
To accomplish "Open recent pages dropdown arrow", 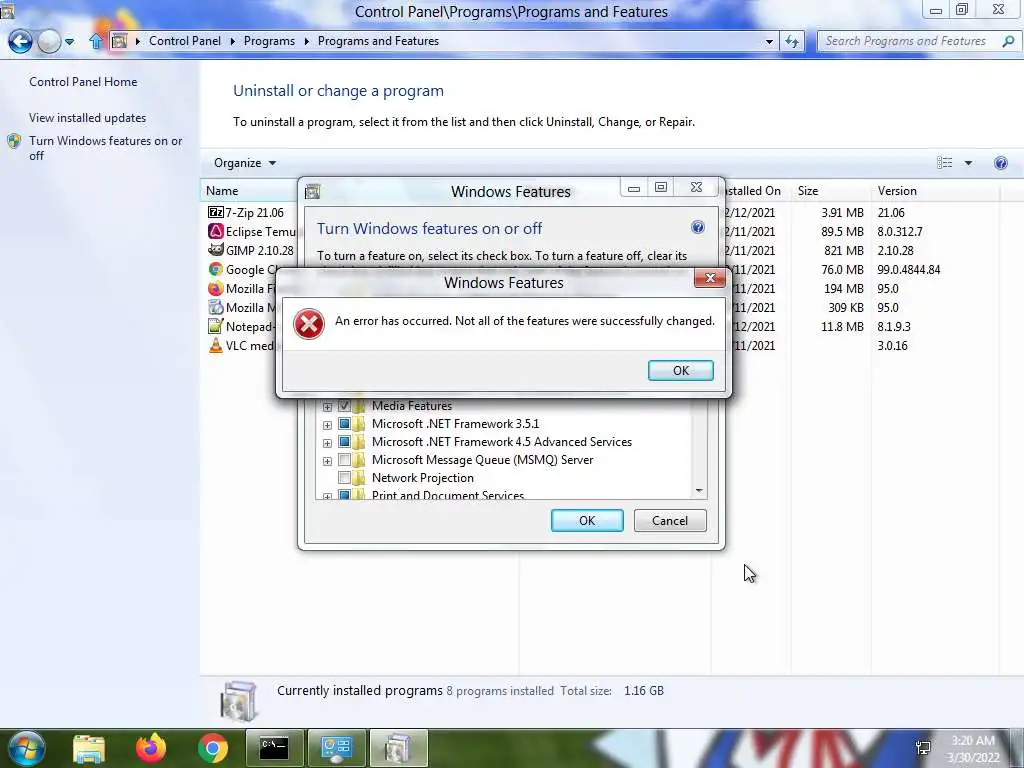I will click(x=69, y=42).
